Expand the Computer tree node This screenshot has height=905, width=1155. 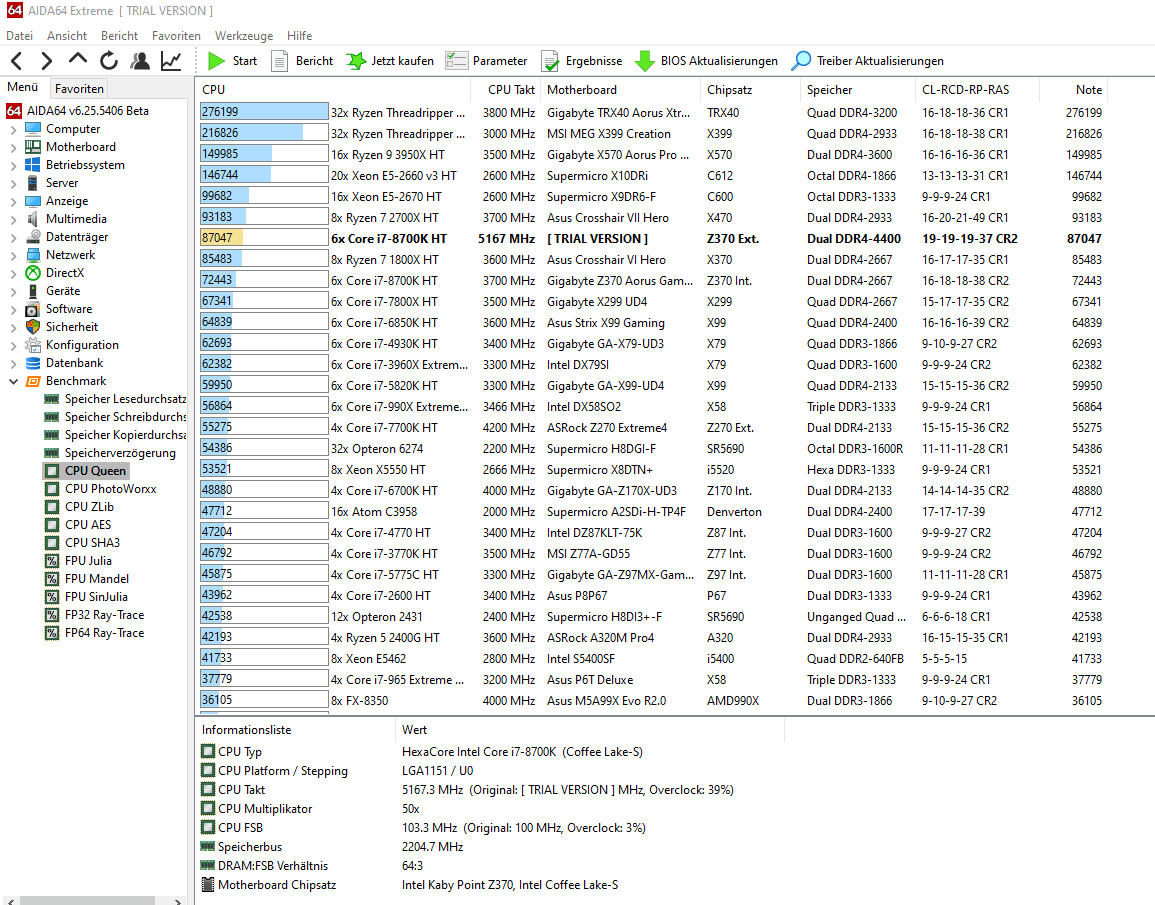click(x=13, y=129)
